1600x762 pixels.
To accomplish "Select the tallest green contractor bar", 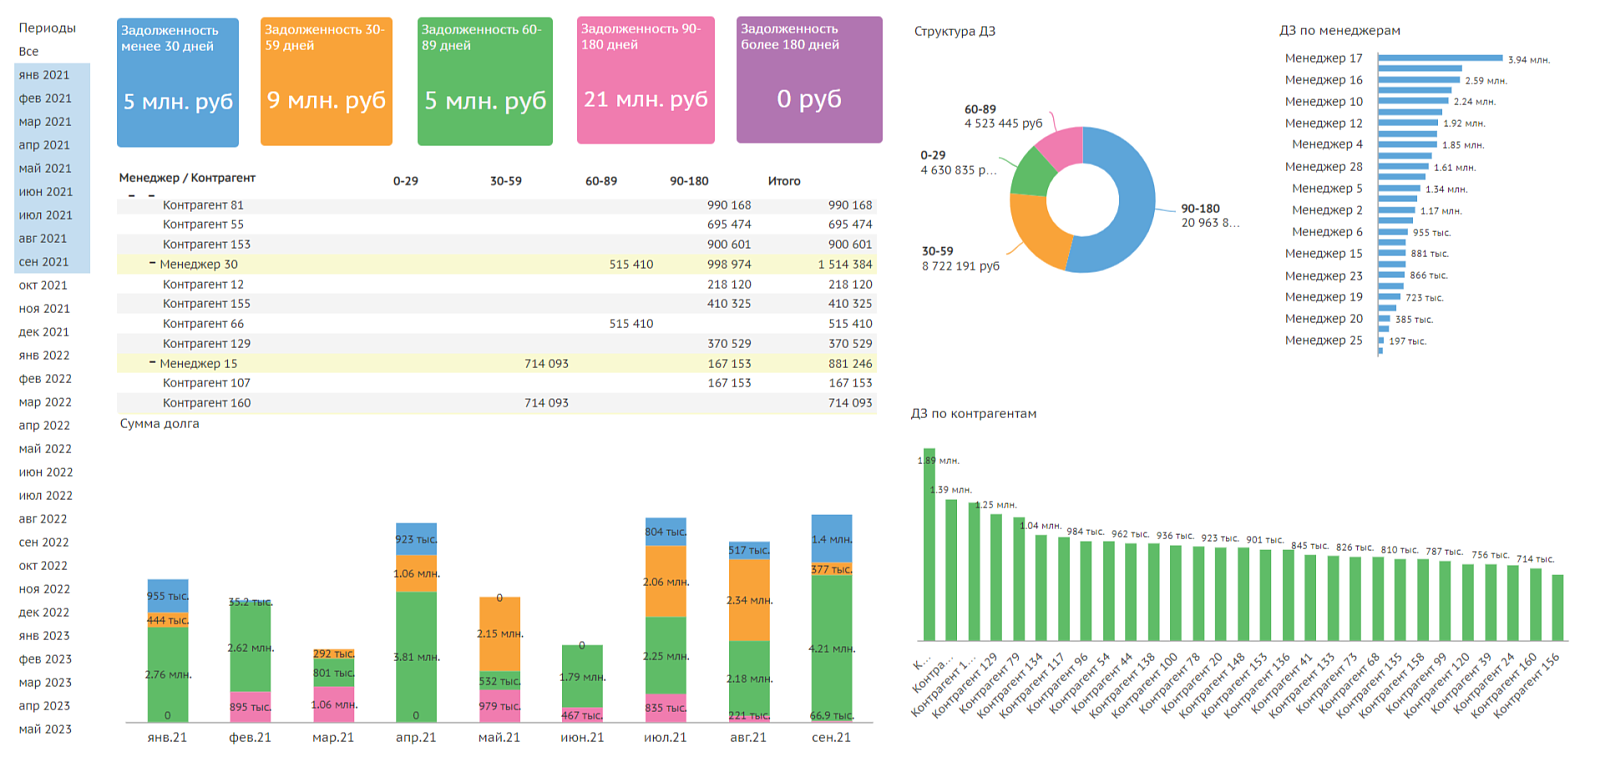I will click(x=929, y=544).
